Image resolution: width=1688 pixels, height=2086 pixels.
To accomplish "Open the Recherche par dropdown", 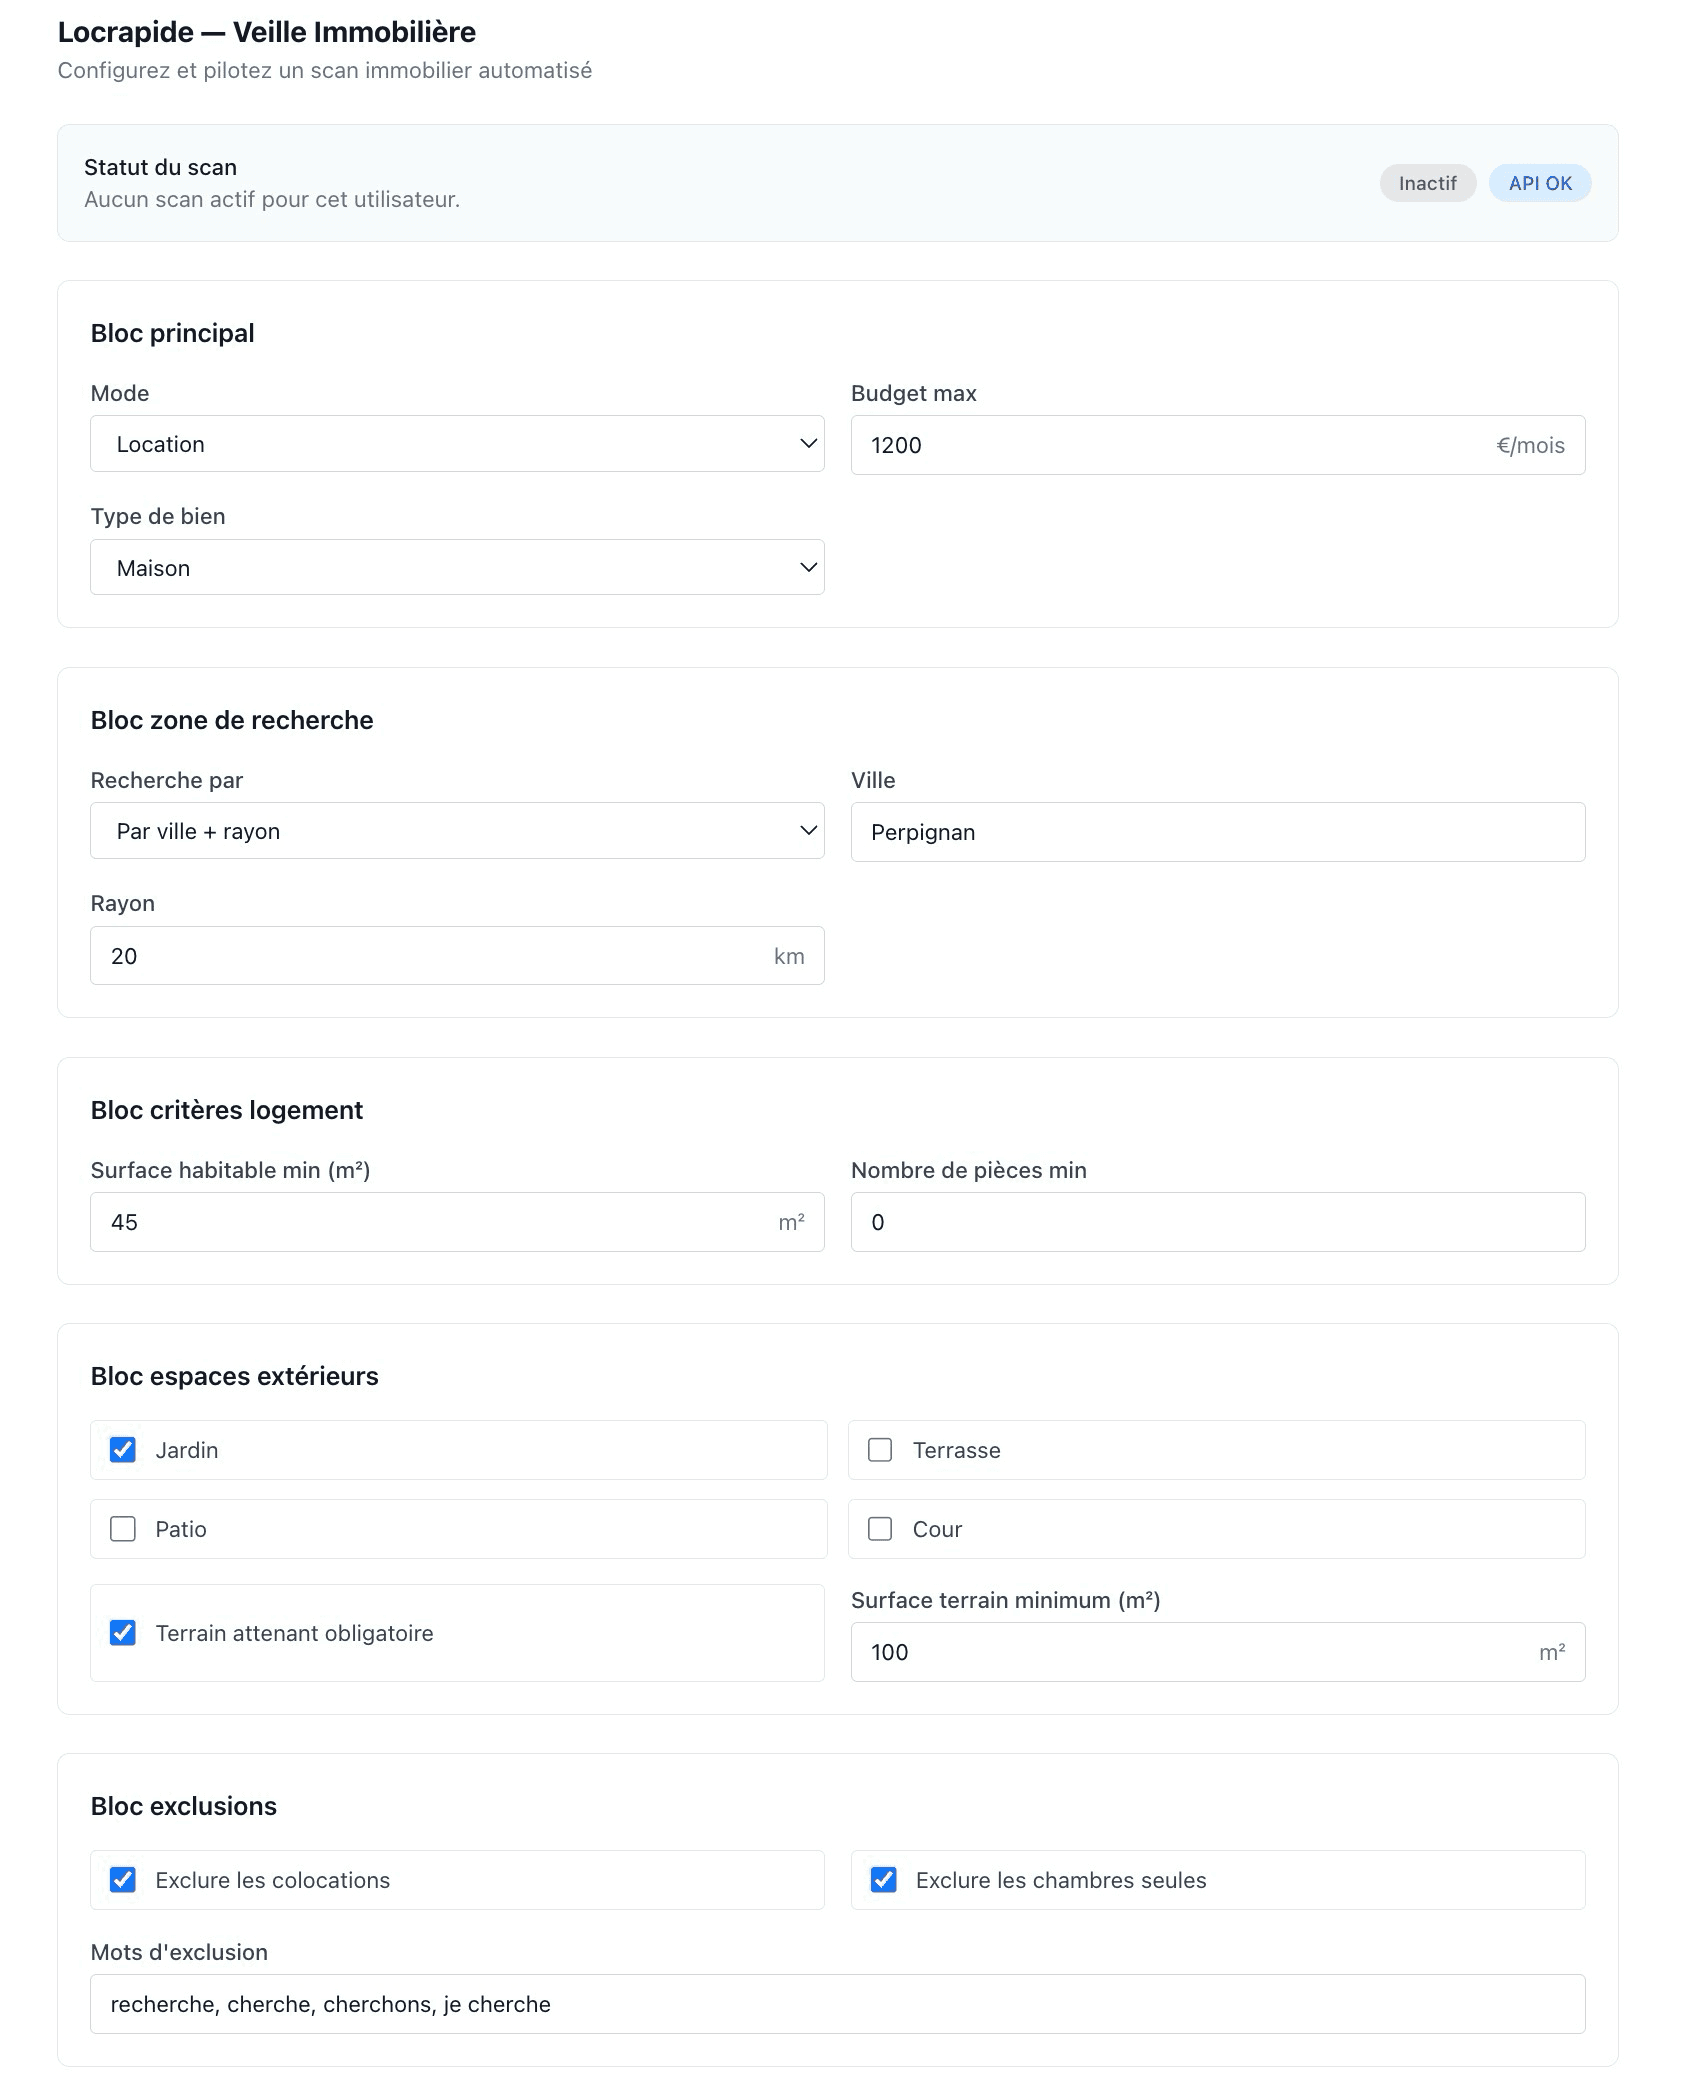I will (x=457, y=831).
